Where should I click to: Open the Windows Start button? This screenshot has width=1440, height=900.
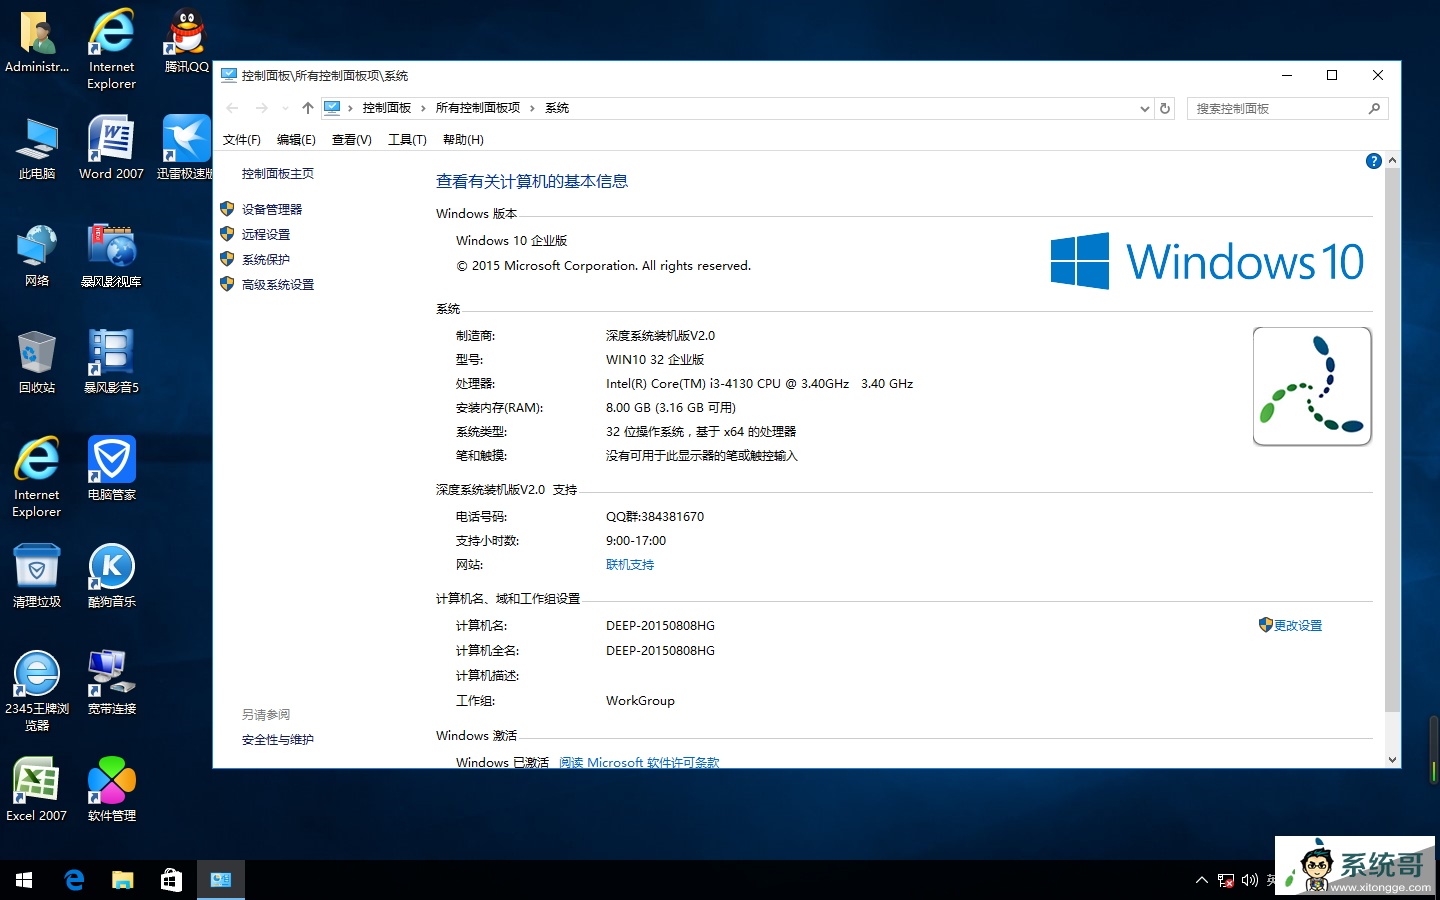[x=24, y=880]
